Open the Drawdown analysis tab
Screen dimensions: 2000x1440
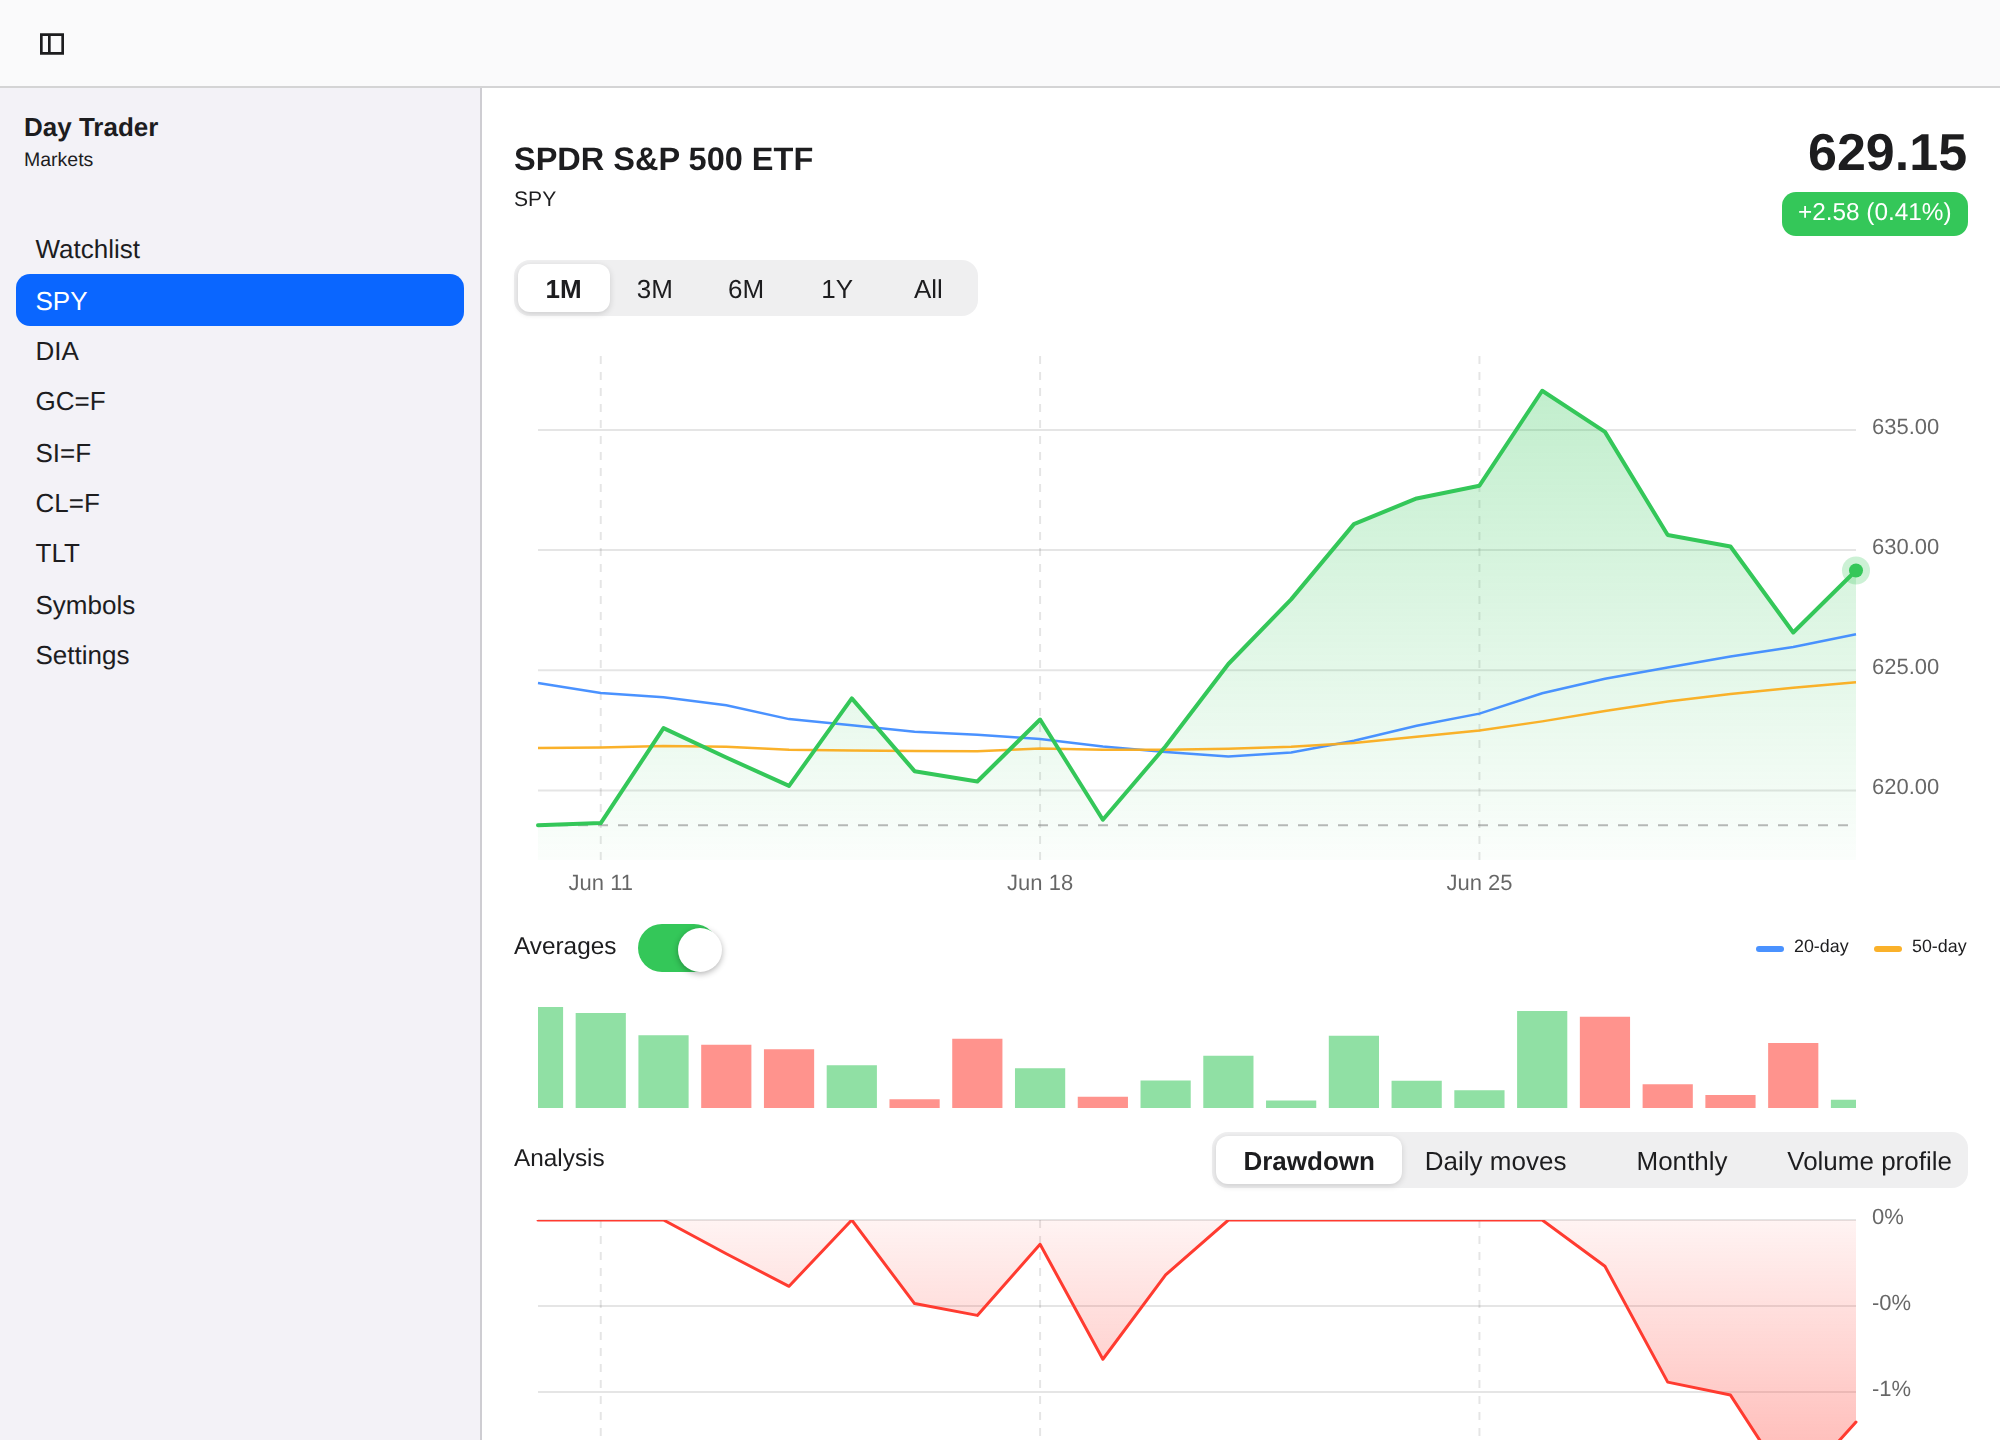[1308, 1161]
